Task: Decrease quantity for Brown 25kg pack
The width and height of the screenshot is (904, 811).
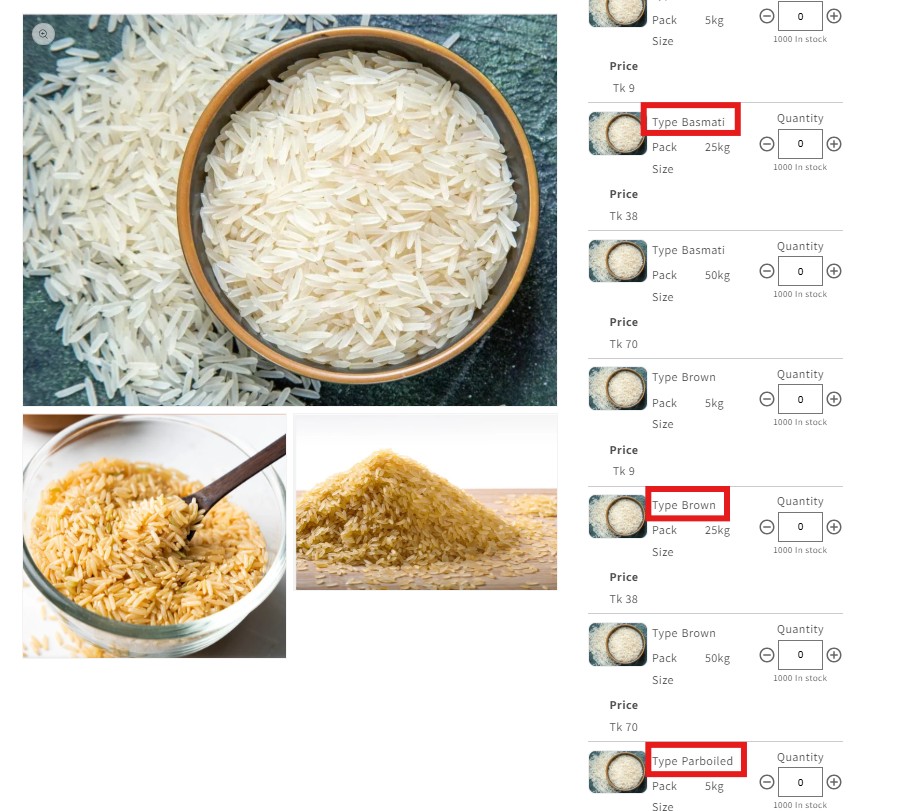Action: point(767,527)
